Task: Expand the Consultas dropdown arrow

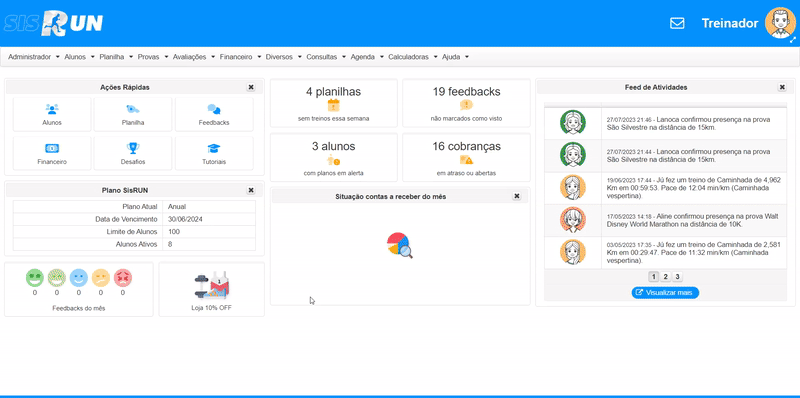Action: pyautogui.click(x=344, y=57)
